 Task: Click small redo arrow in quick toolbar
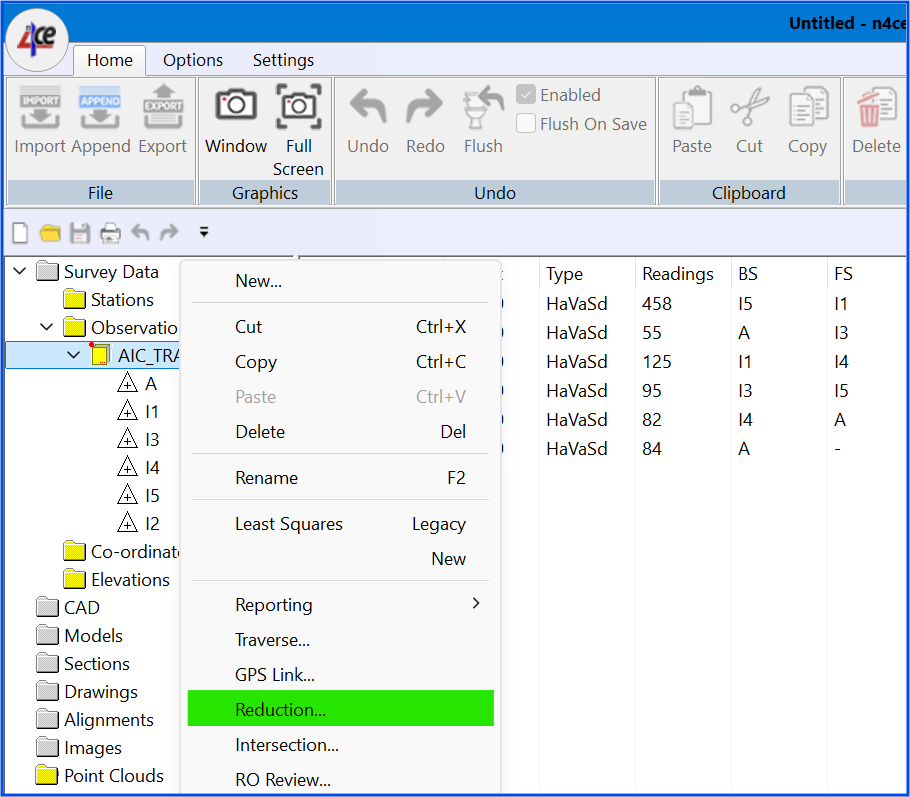169,232
